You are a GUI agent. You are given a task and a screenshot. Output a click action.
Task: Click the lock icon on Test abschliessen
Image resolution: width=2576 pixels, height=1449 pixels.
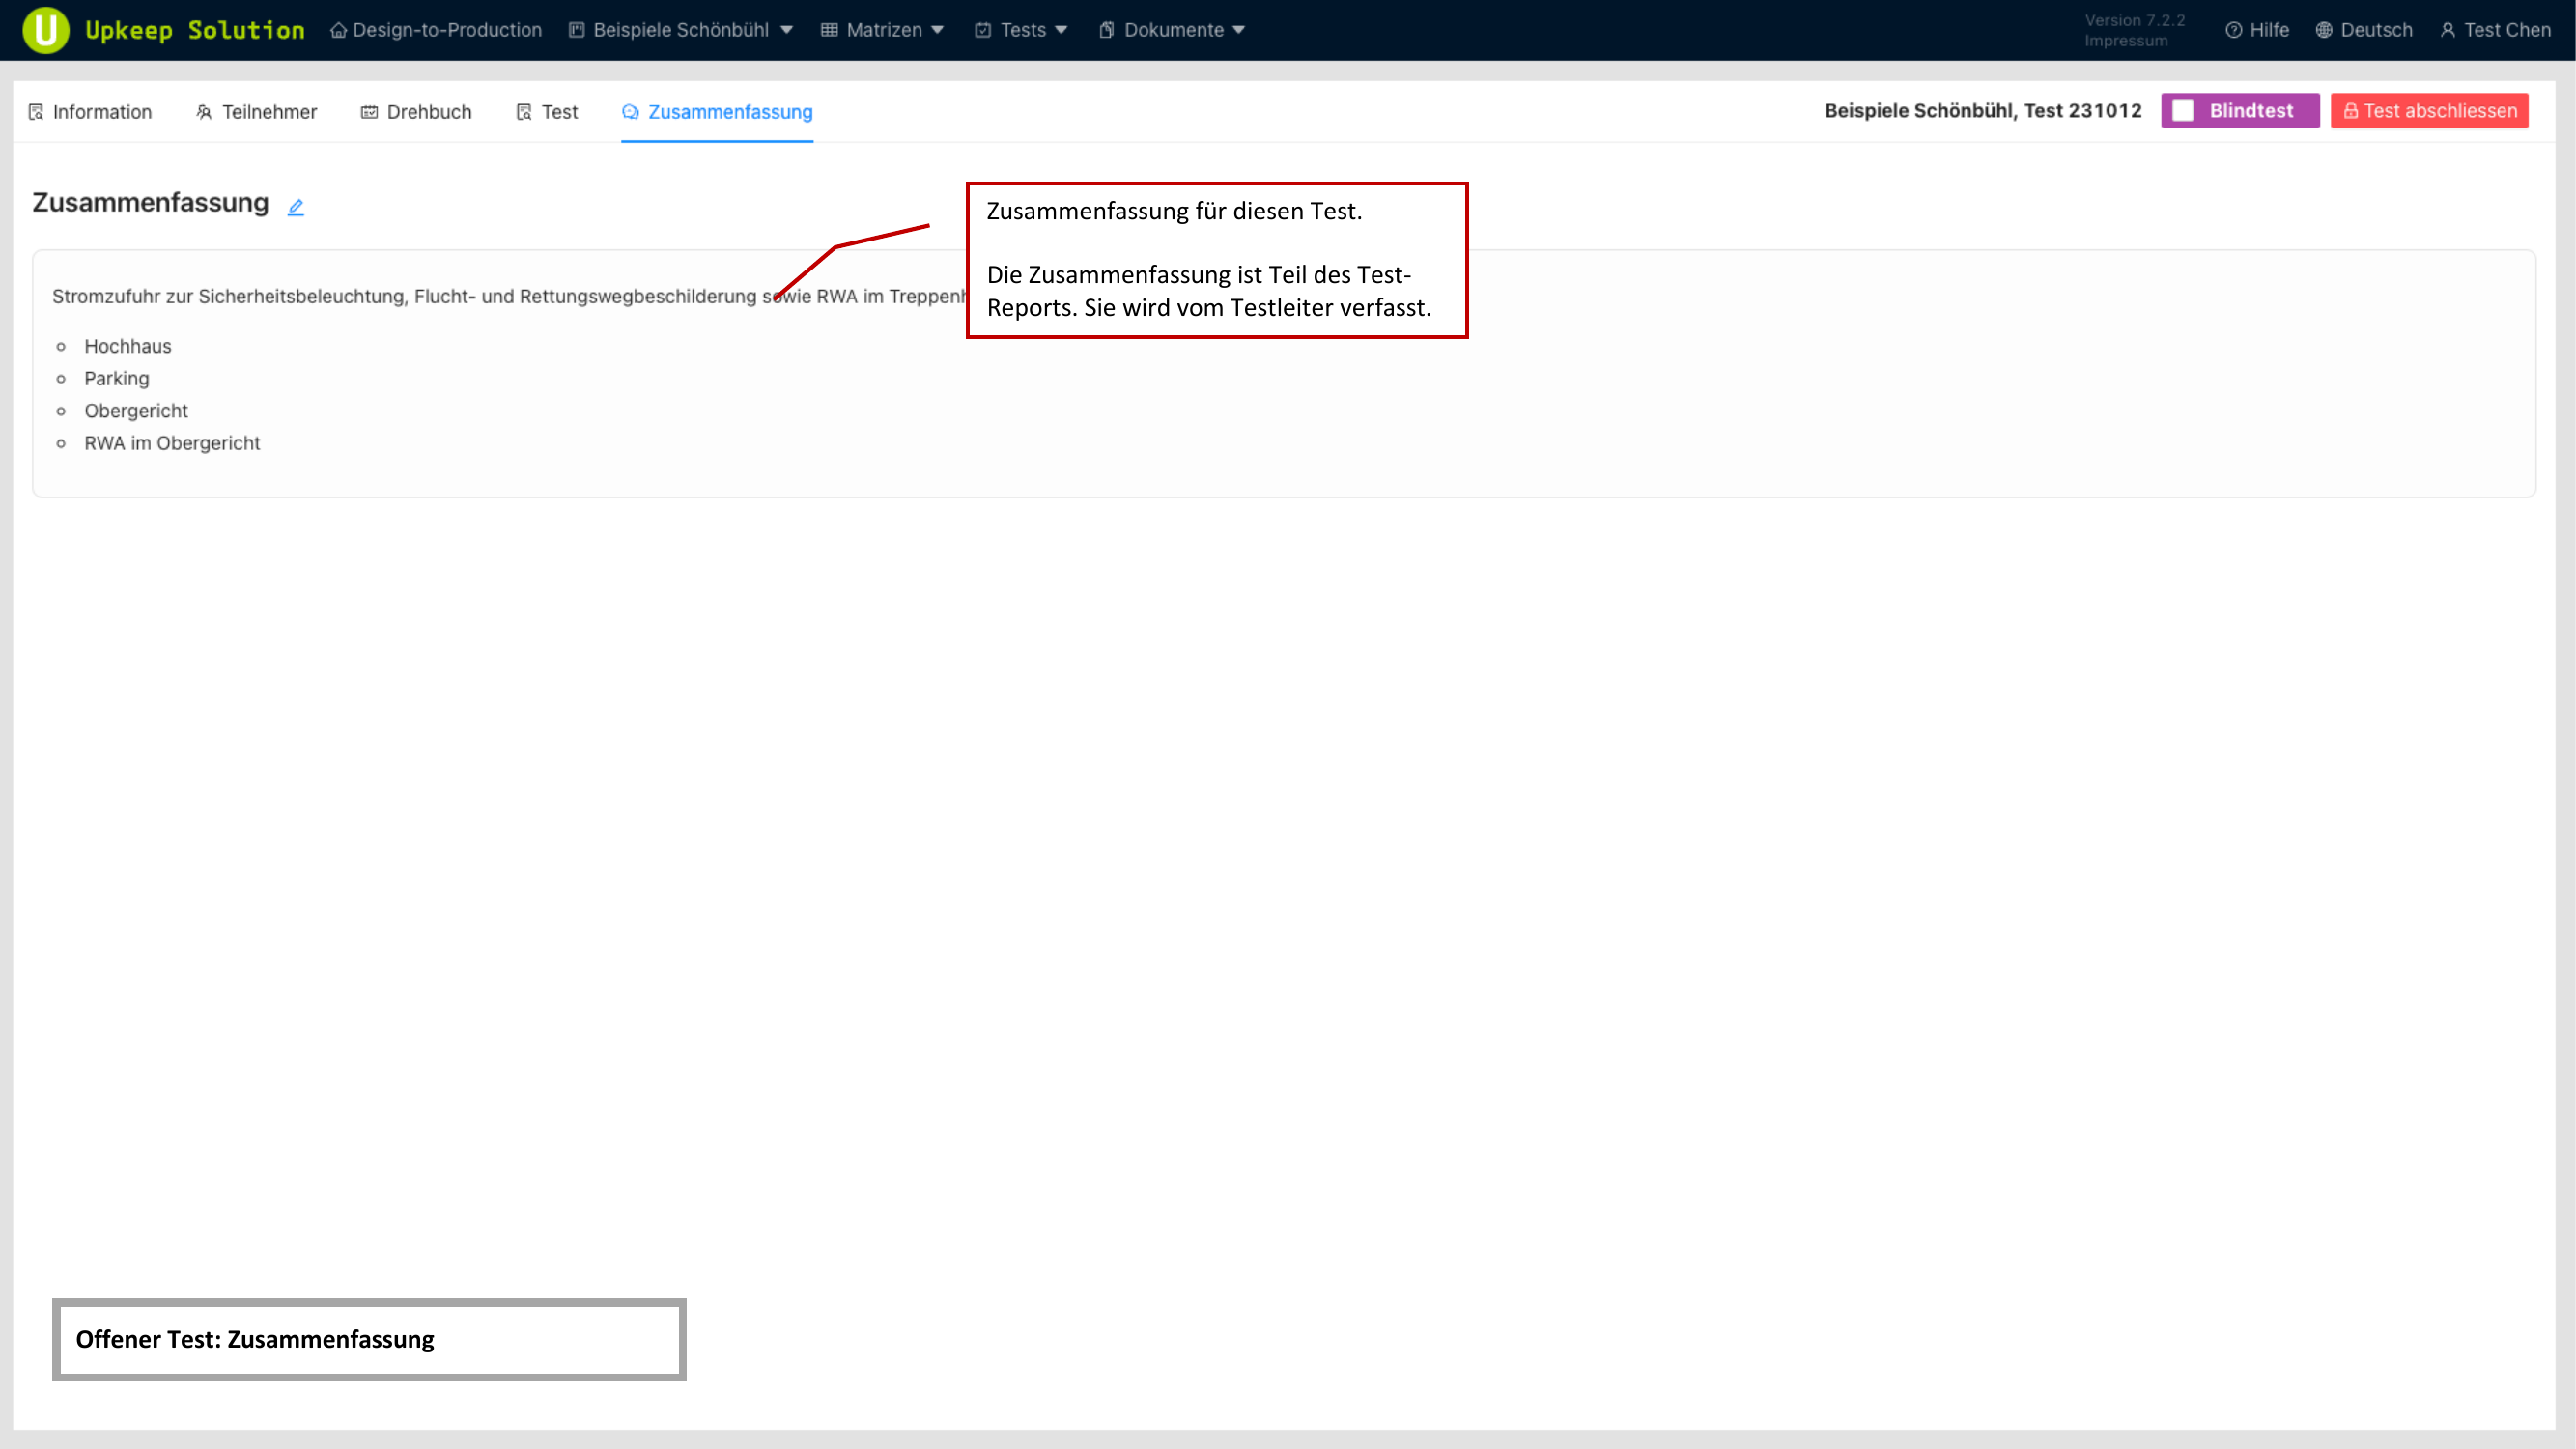point(2351,111)
